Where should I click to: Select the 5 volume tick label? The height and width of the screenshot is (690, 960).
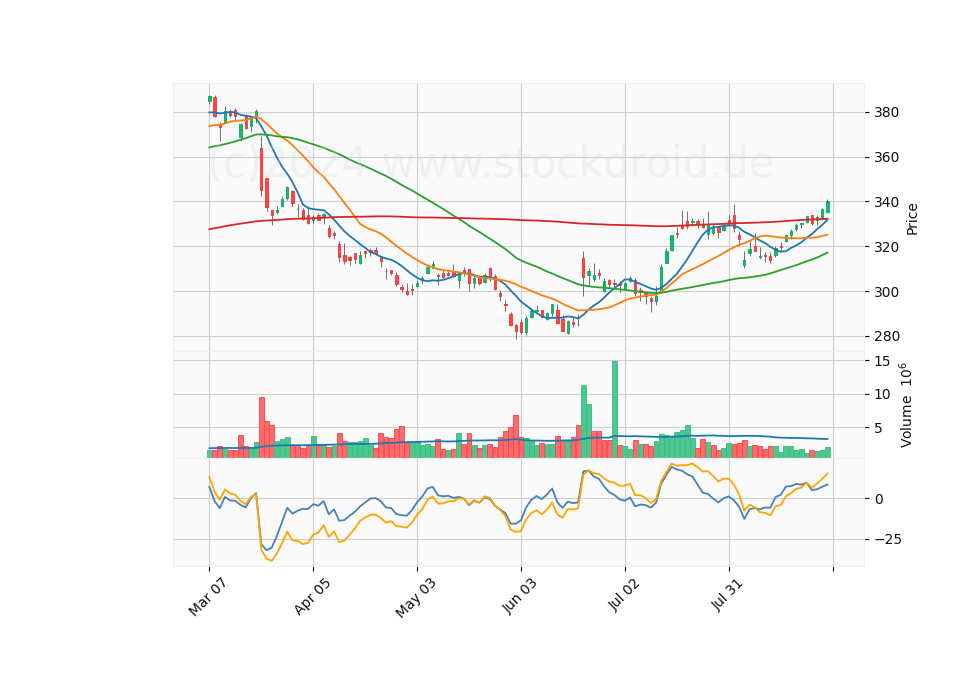tap(879, 429)
